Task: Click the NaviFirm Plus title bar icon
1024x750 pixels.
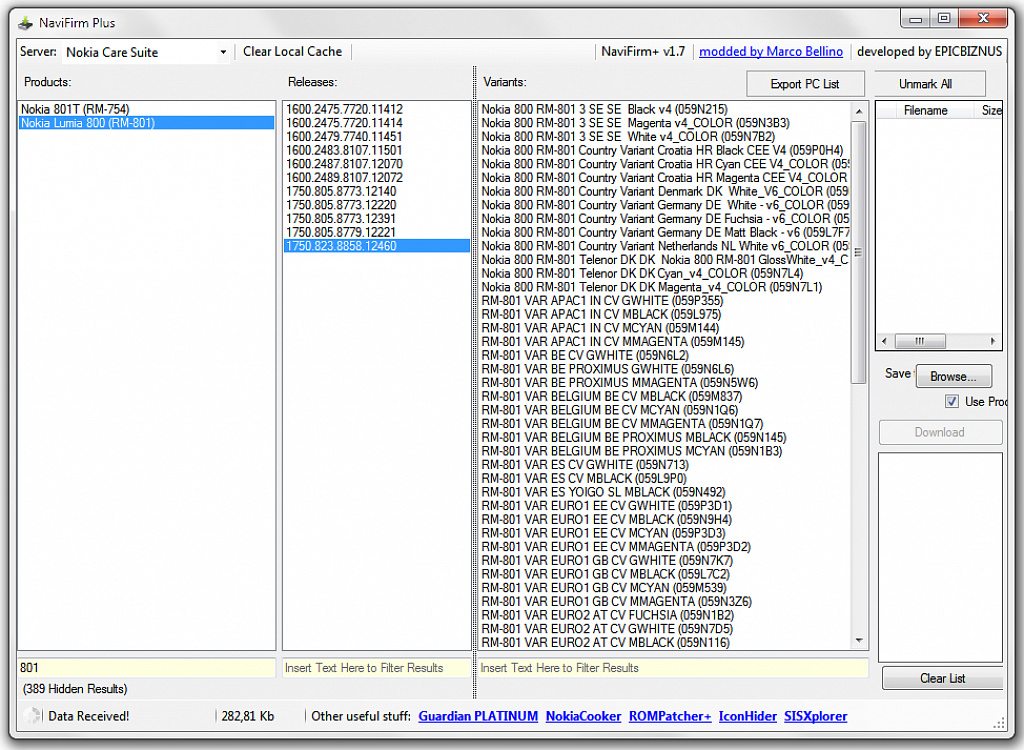Action: (x=25, y=24)
